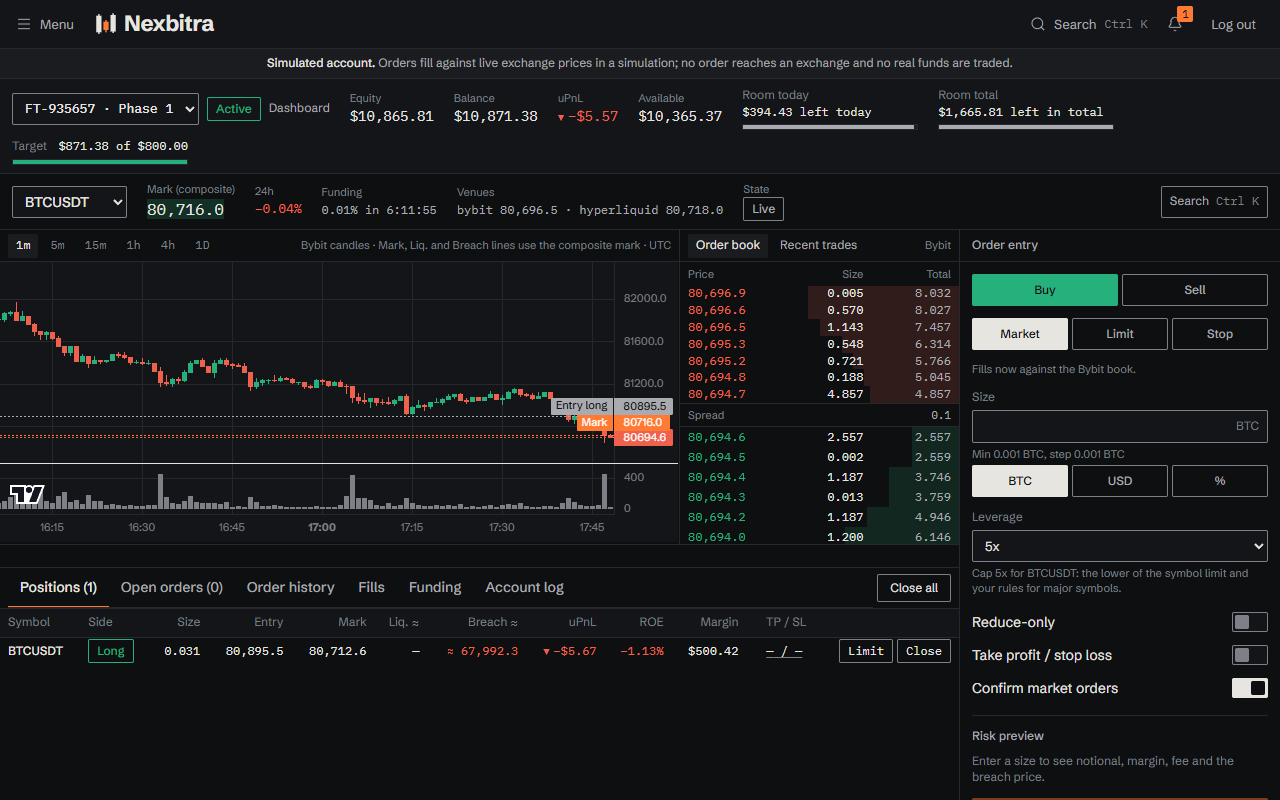Toggle Take profit / stop loss switch

[1250, 655]
